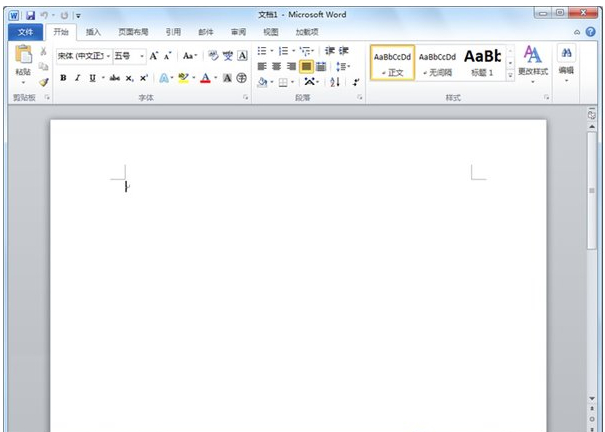Switch to the 审阅 (Review) tab

238,32
